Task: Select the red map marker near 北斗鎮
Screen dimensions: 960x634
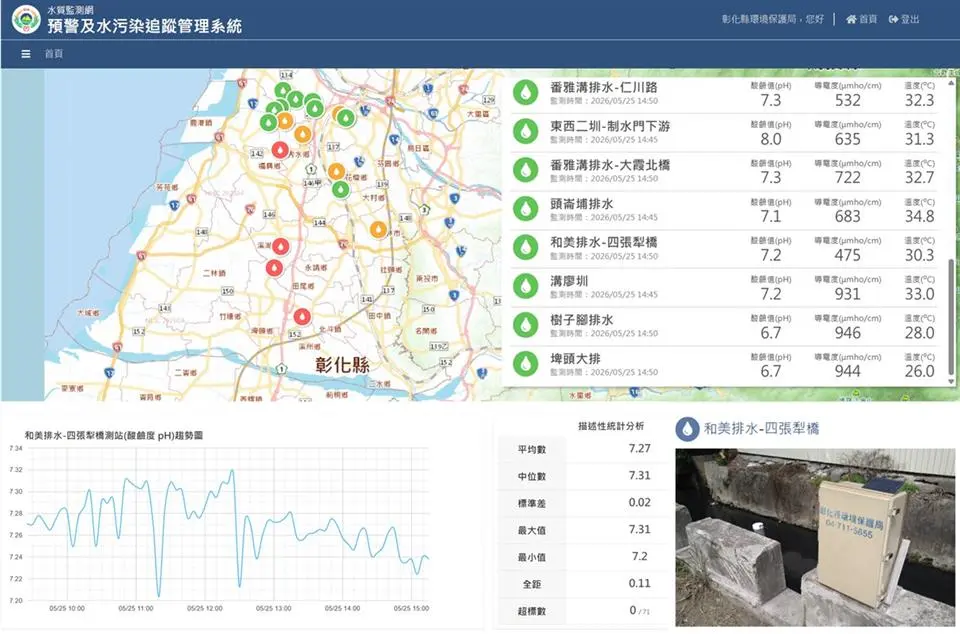Action: click(x=302, y=316)
